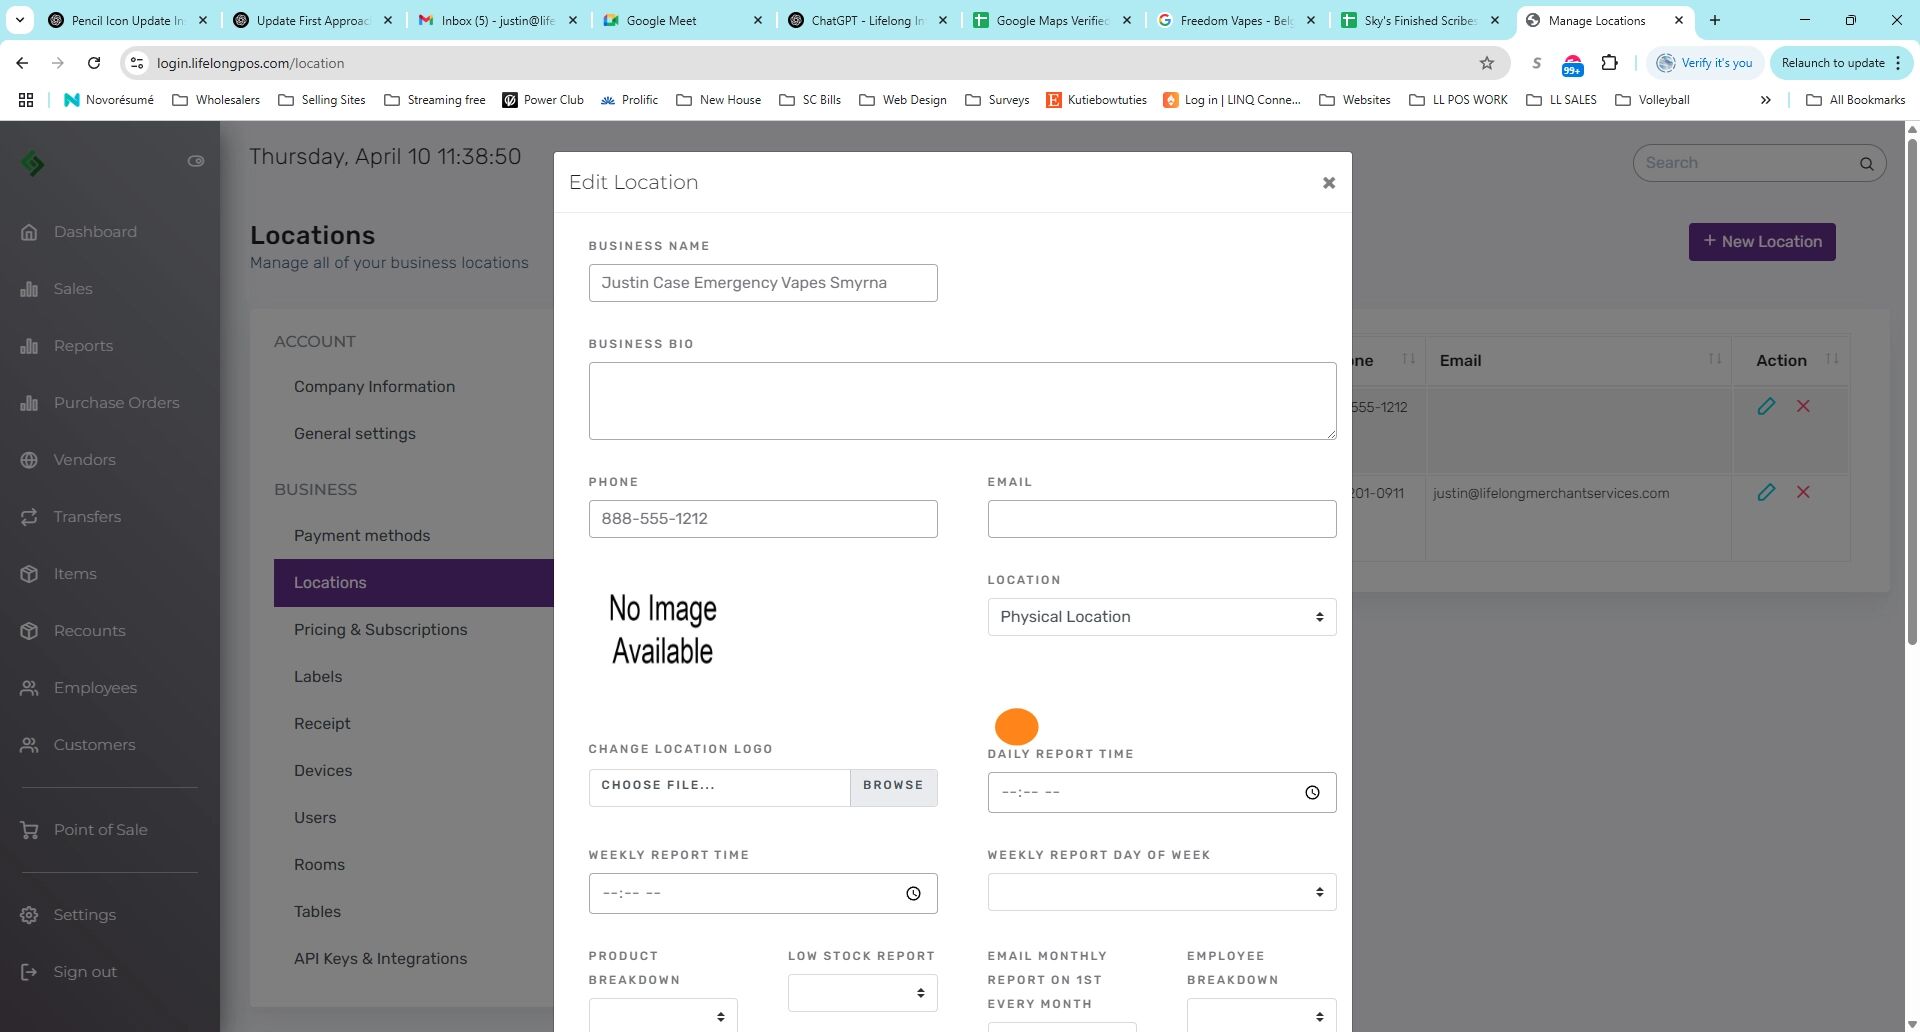
Task: Click the Lifelong POS logo
Action: point(32,162)
